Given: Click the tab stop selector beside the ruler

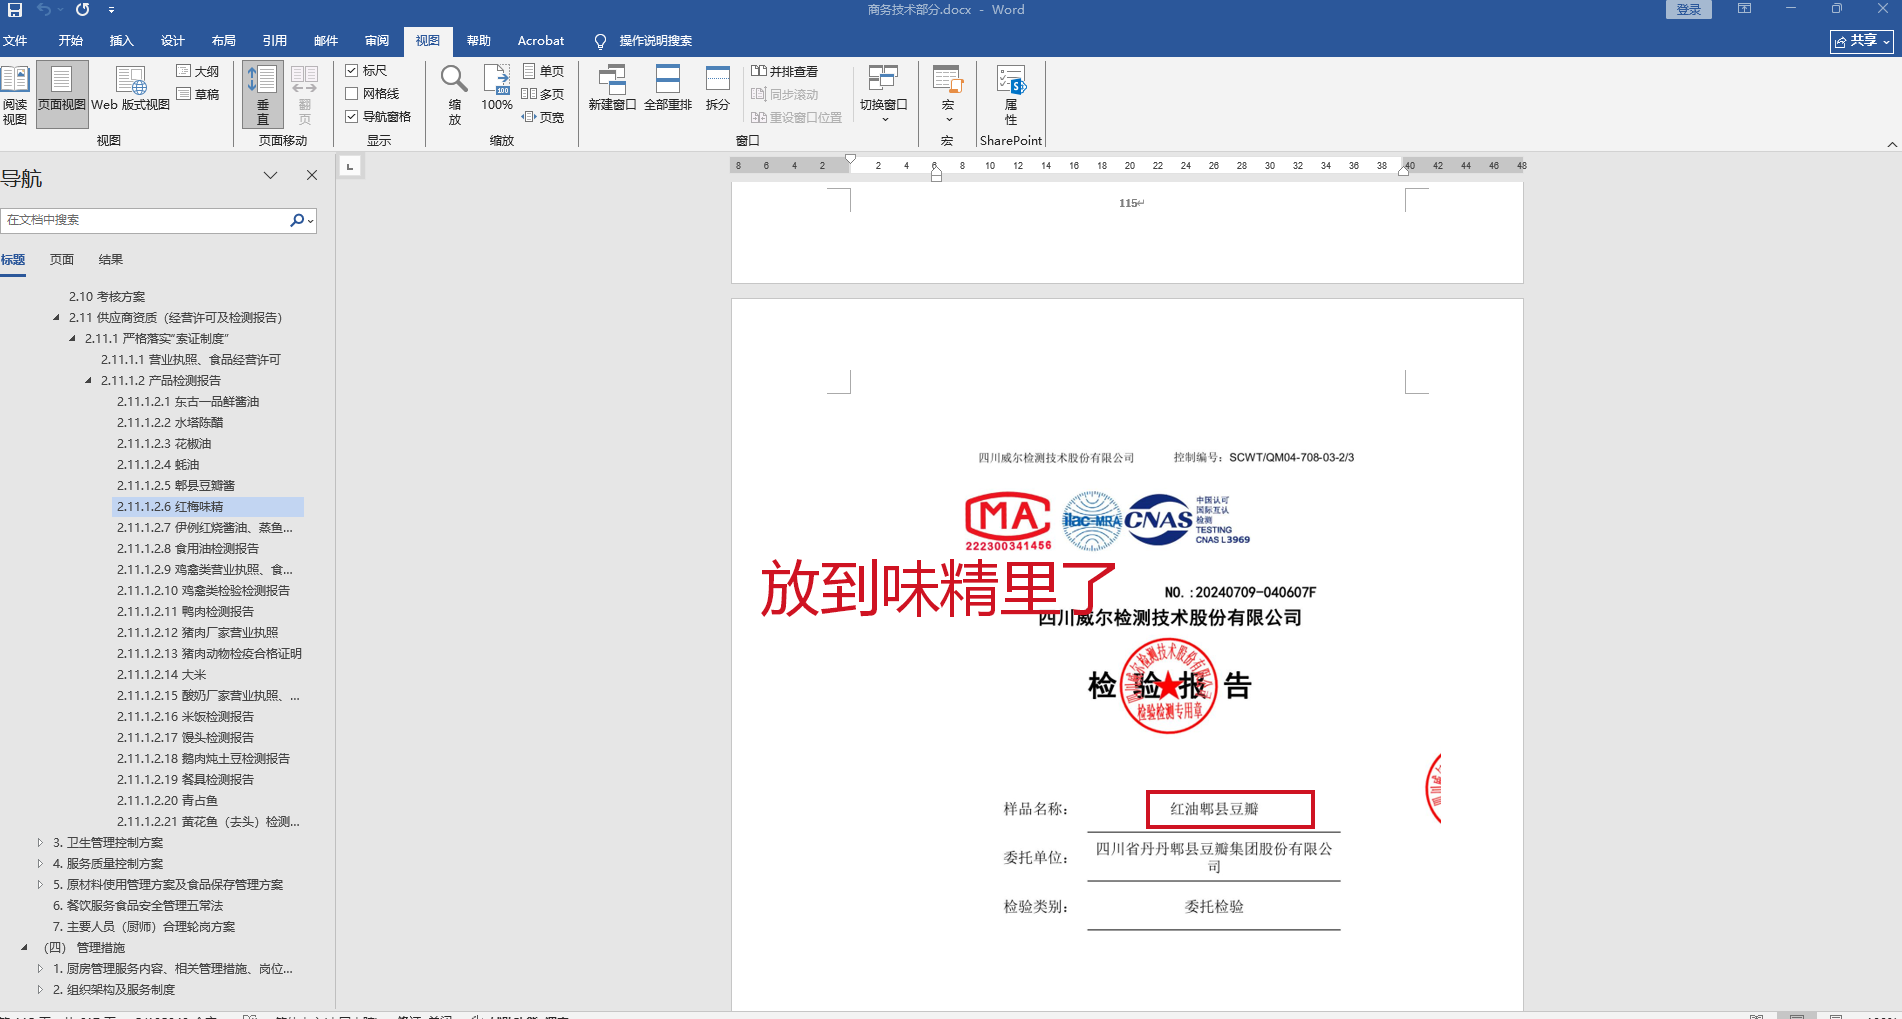Looking at the screenshot, I should coord(350,167).
